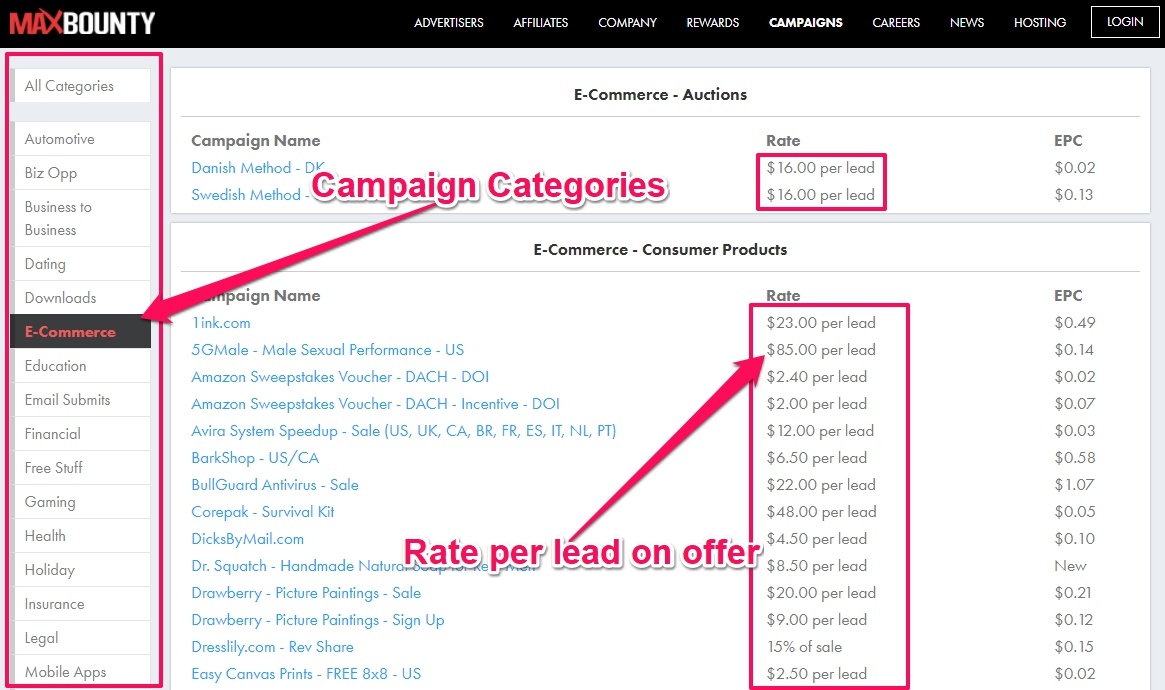
Task: Open the BullGuard Antivirus - Sale campaign
Action: [x=275, y=485]
